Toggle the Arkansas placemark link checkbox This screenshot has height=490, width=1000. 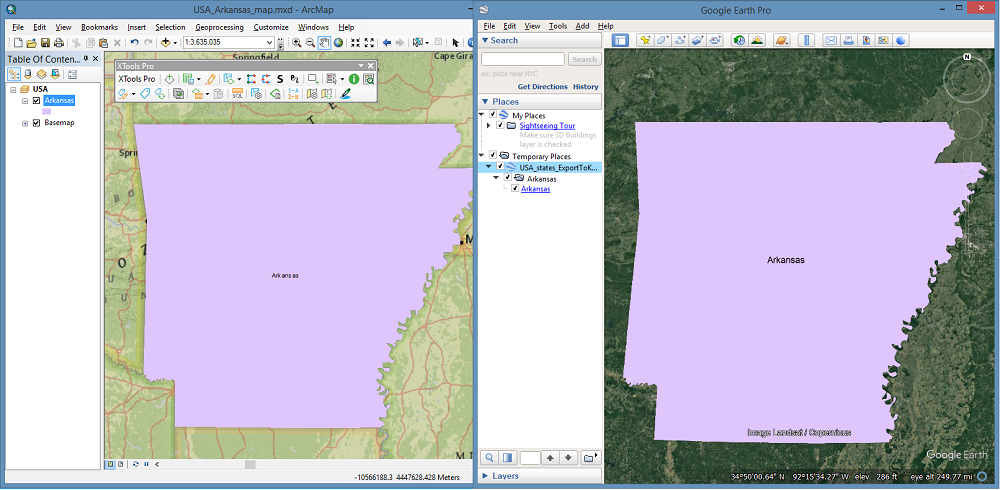515,189
